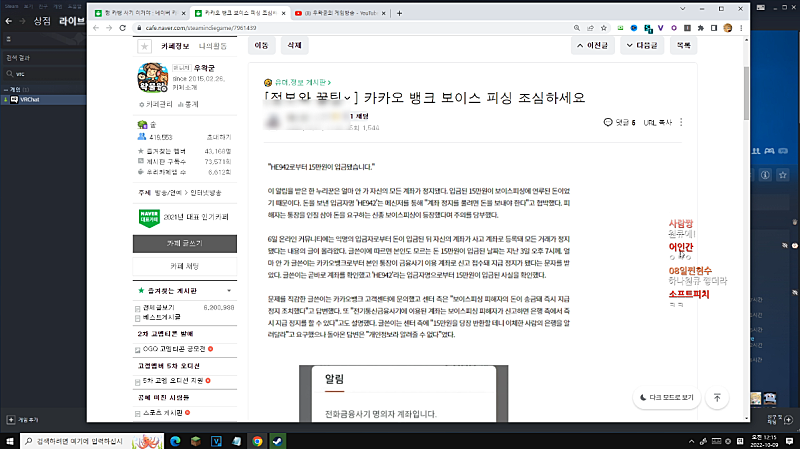
Task: Show hidden system tray icons
Action: (x=691, y=441)
